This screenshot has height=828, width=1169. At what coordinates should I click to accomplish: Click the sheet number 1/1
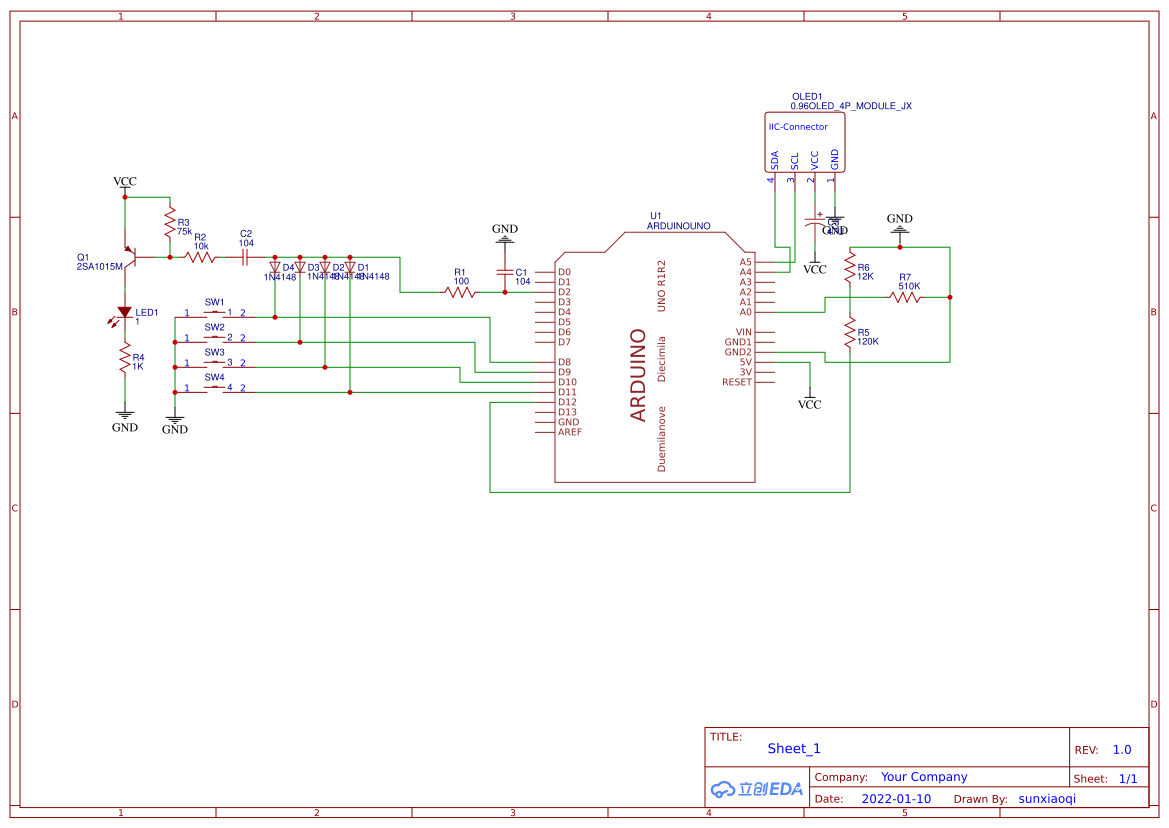(x=1128, y=779)
